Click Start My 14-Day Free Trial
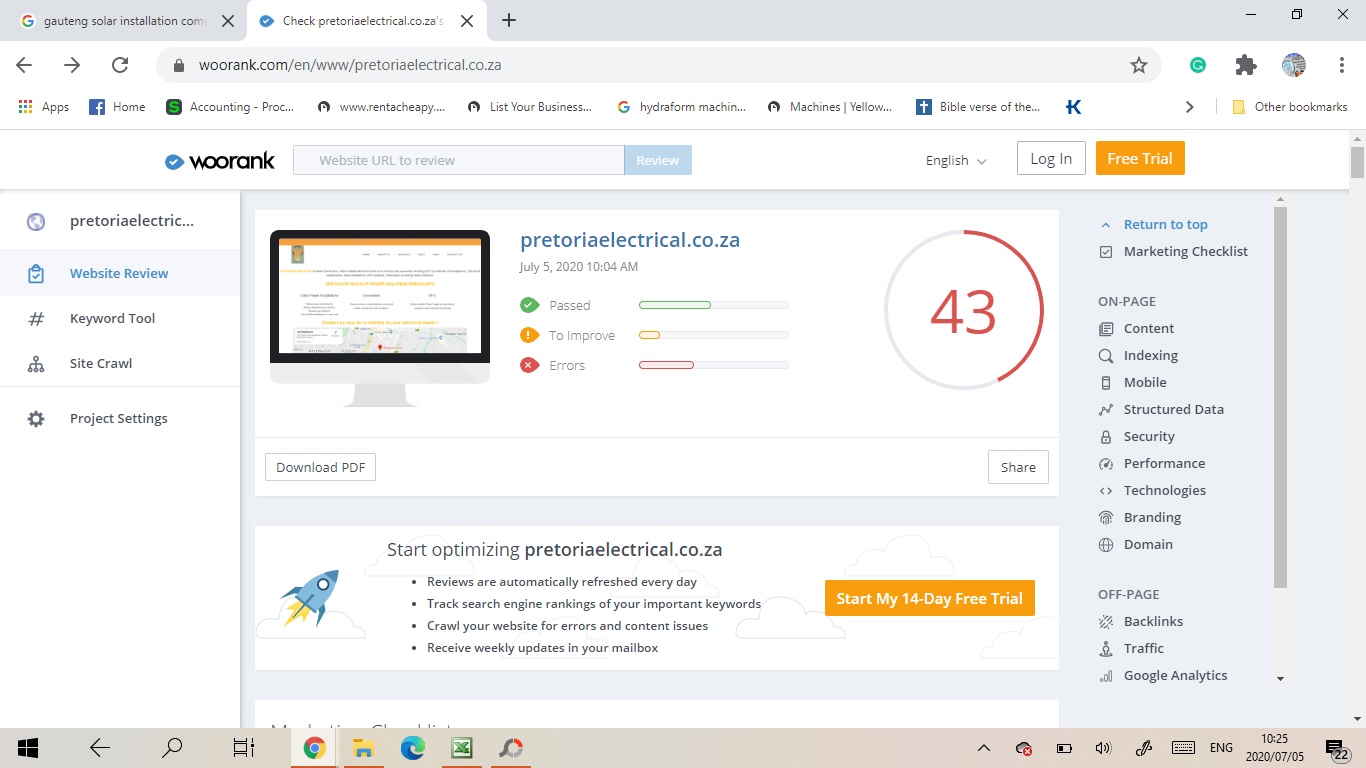 [x=929, y=598]
